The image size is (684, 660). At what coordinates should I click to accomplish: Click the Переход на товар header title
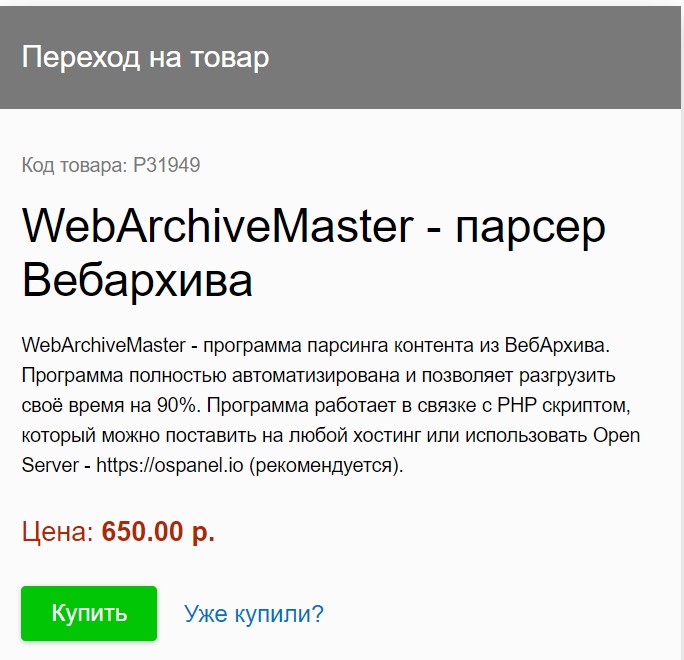145,57
